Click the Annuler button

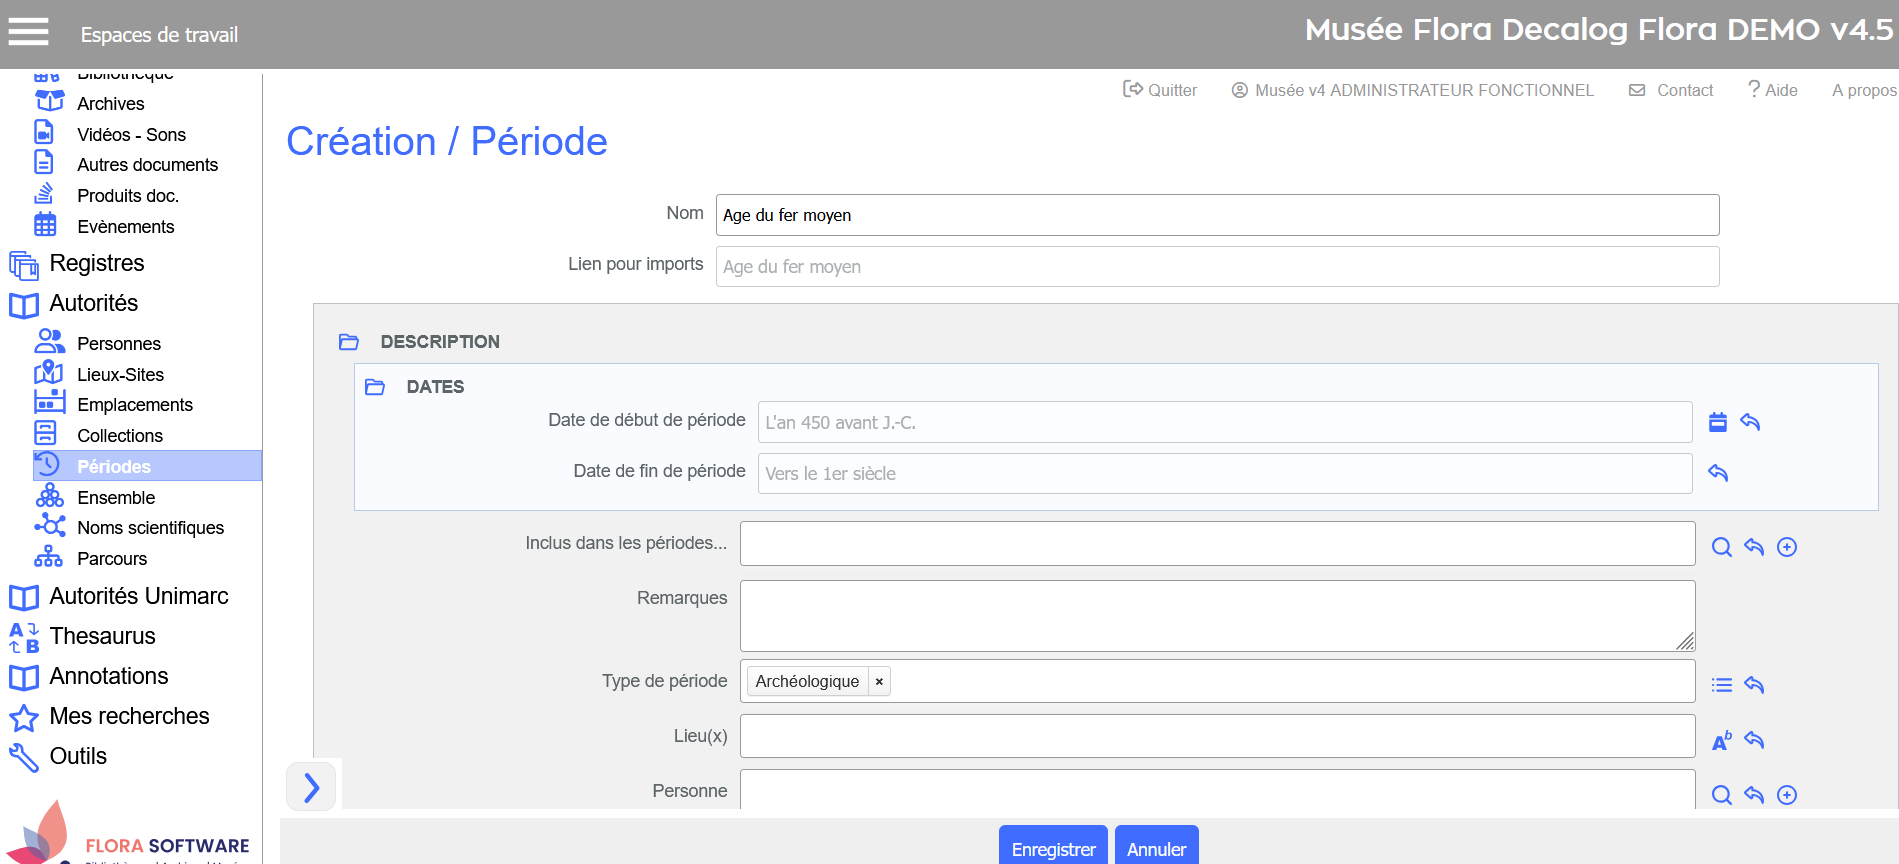[1156, 848]
